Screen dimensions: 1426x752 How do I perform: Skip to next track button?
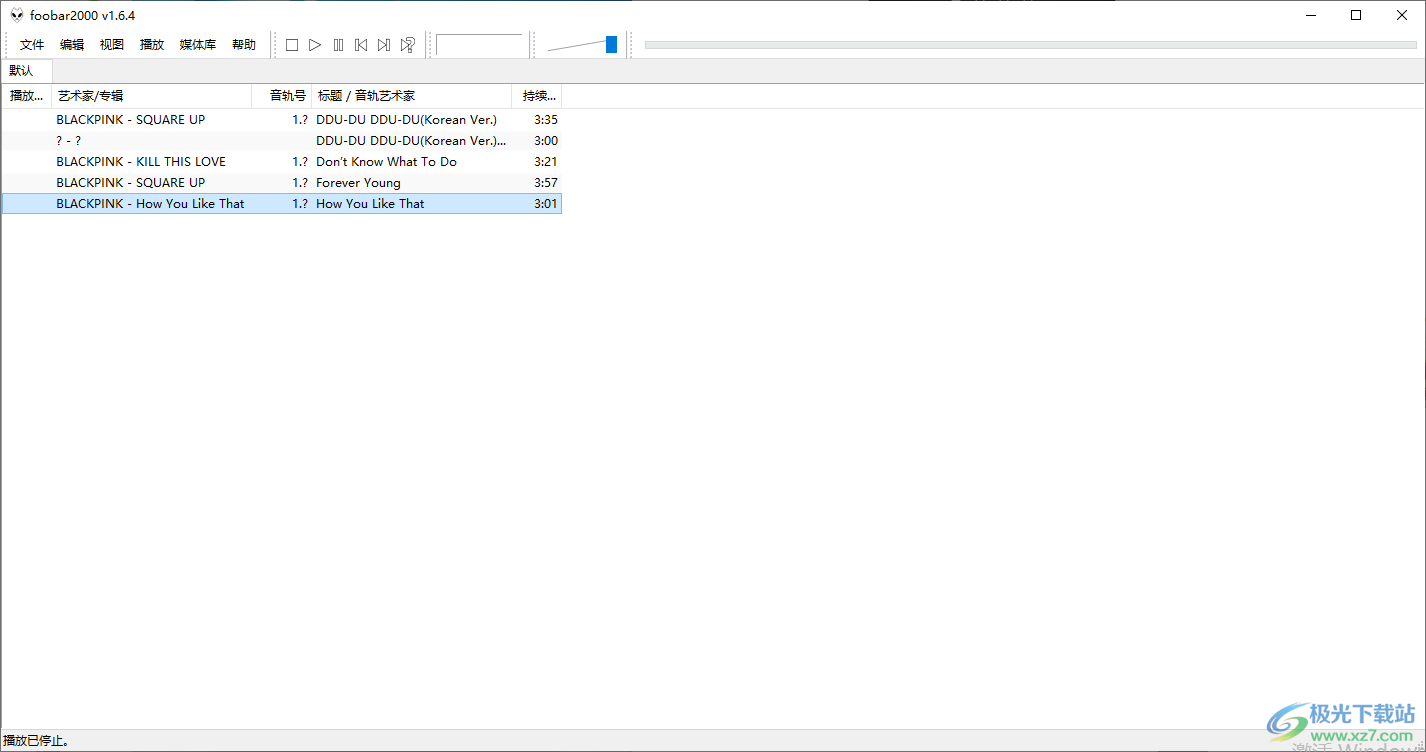tap(384, 45)
